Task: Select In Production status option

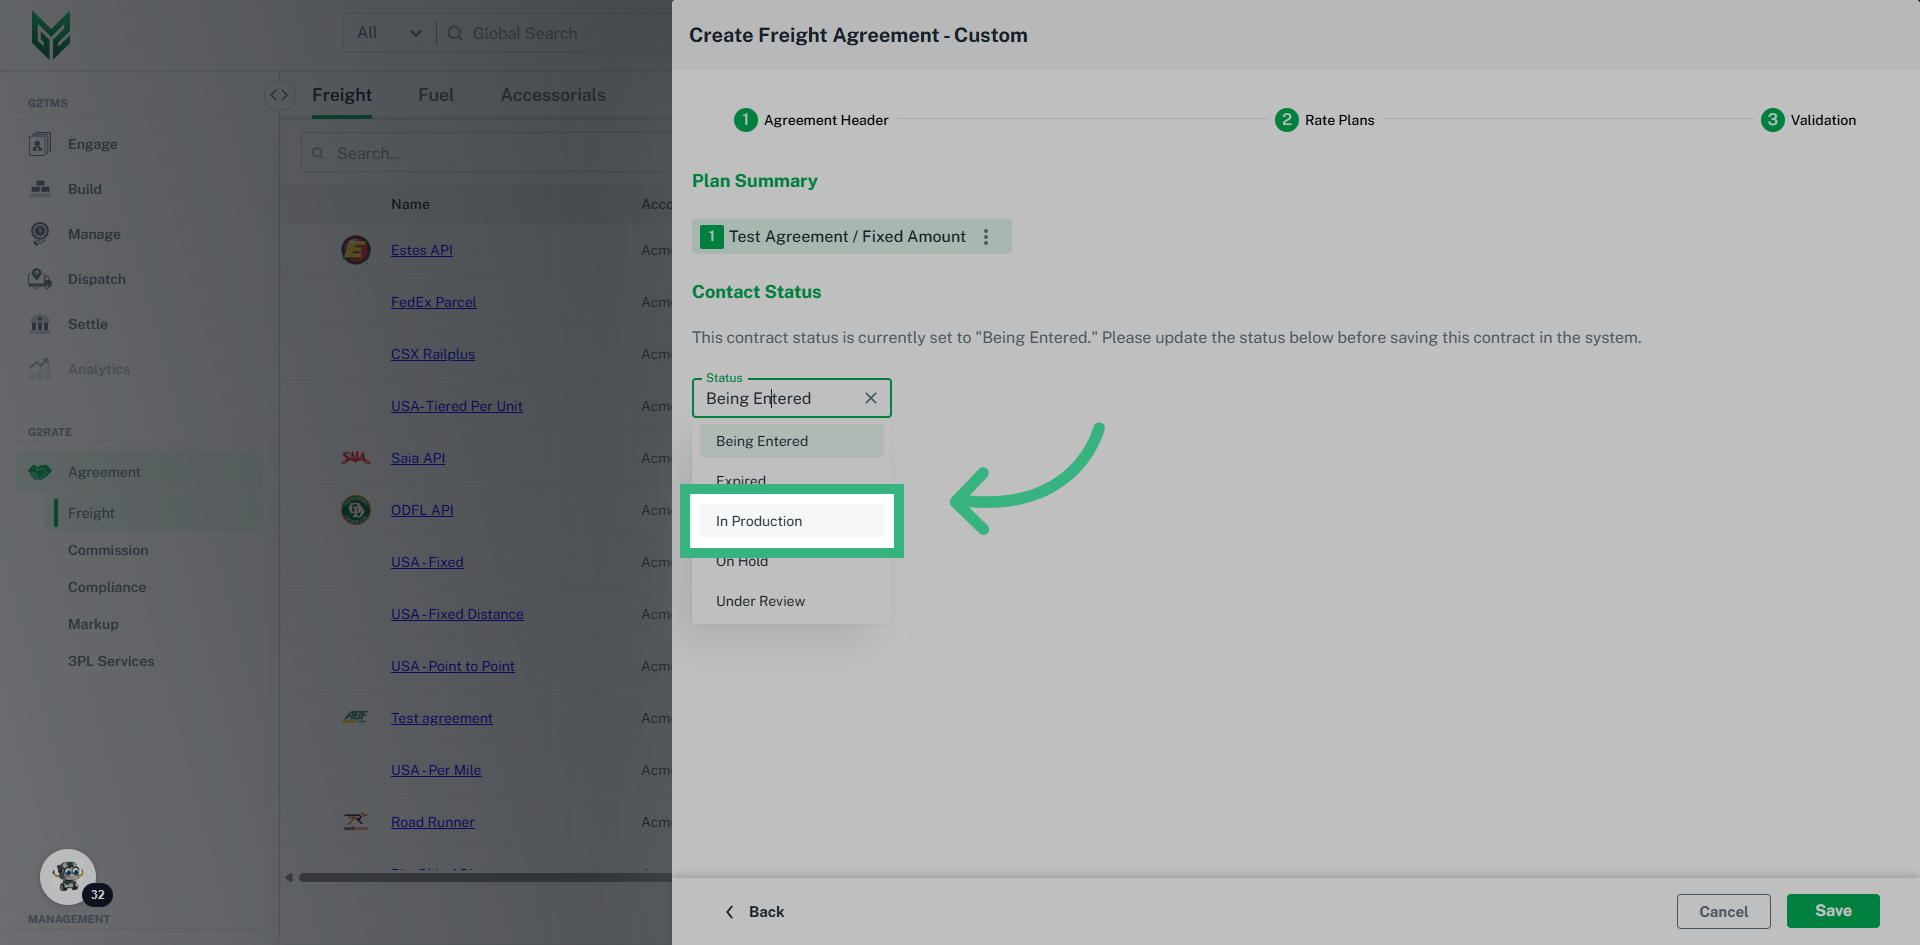Action: [x=759, y=521]
